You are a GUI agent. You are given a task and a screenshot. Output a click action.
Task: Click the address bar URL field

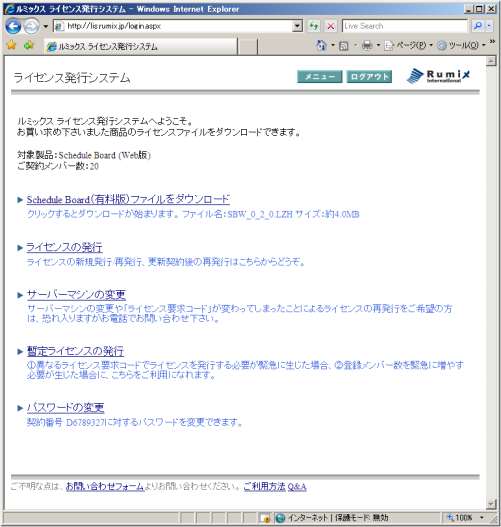(173, 26)
